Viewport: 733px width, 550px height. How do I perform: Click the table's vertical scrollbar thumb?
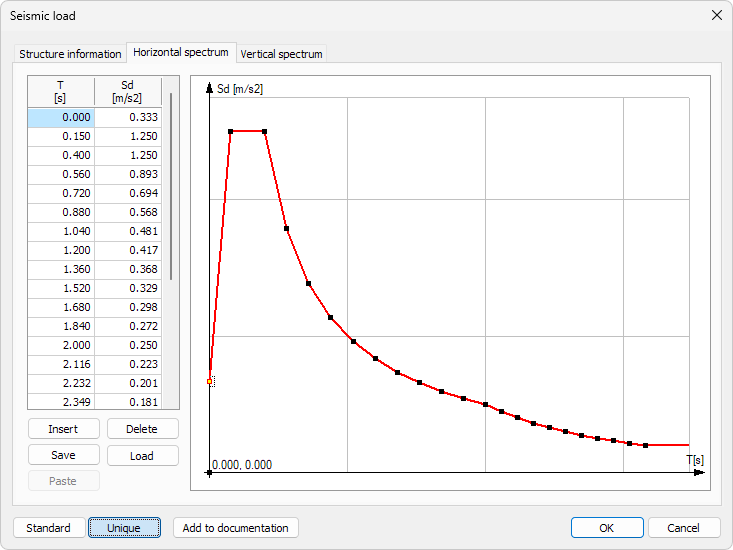click(x=171, y=186)
